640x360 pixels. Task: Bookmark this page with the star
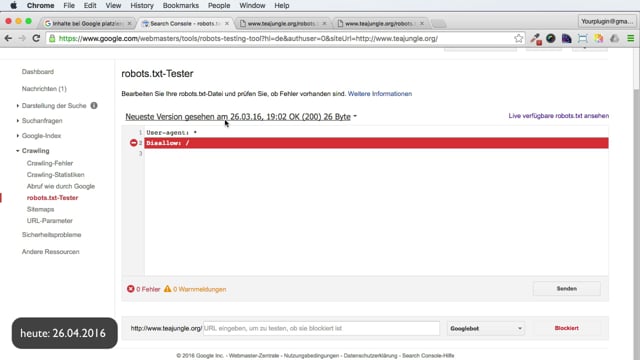[518, 38]
